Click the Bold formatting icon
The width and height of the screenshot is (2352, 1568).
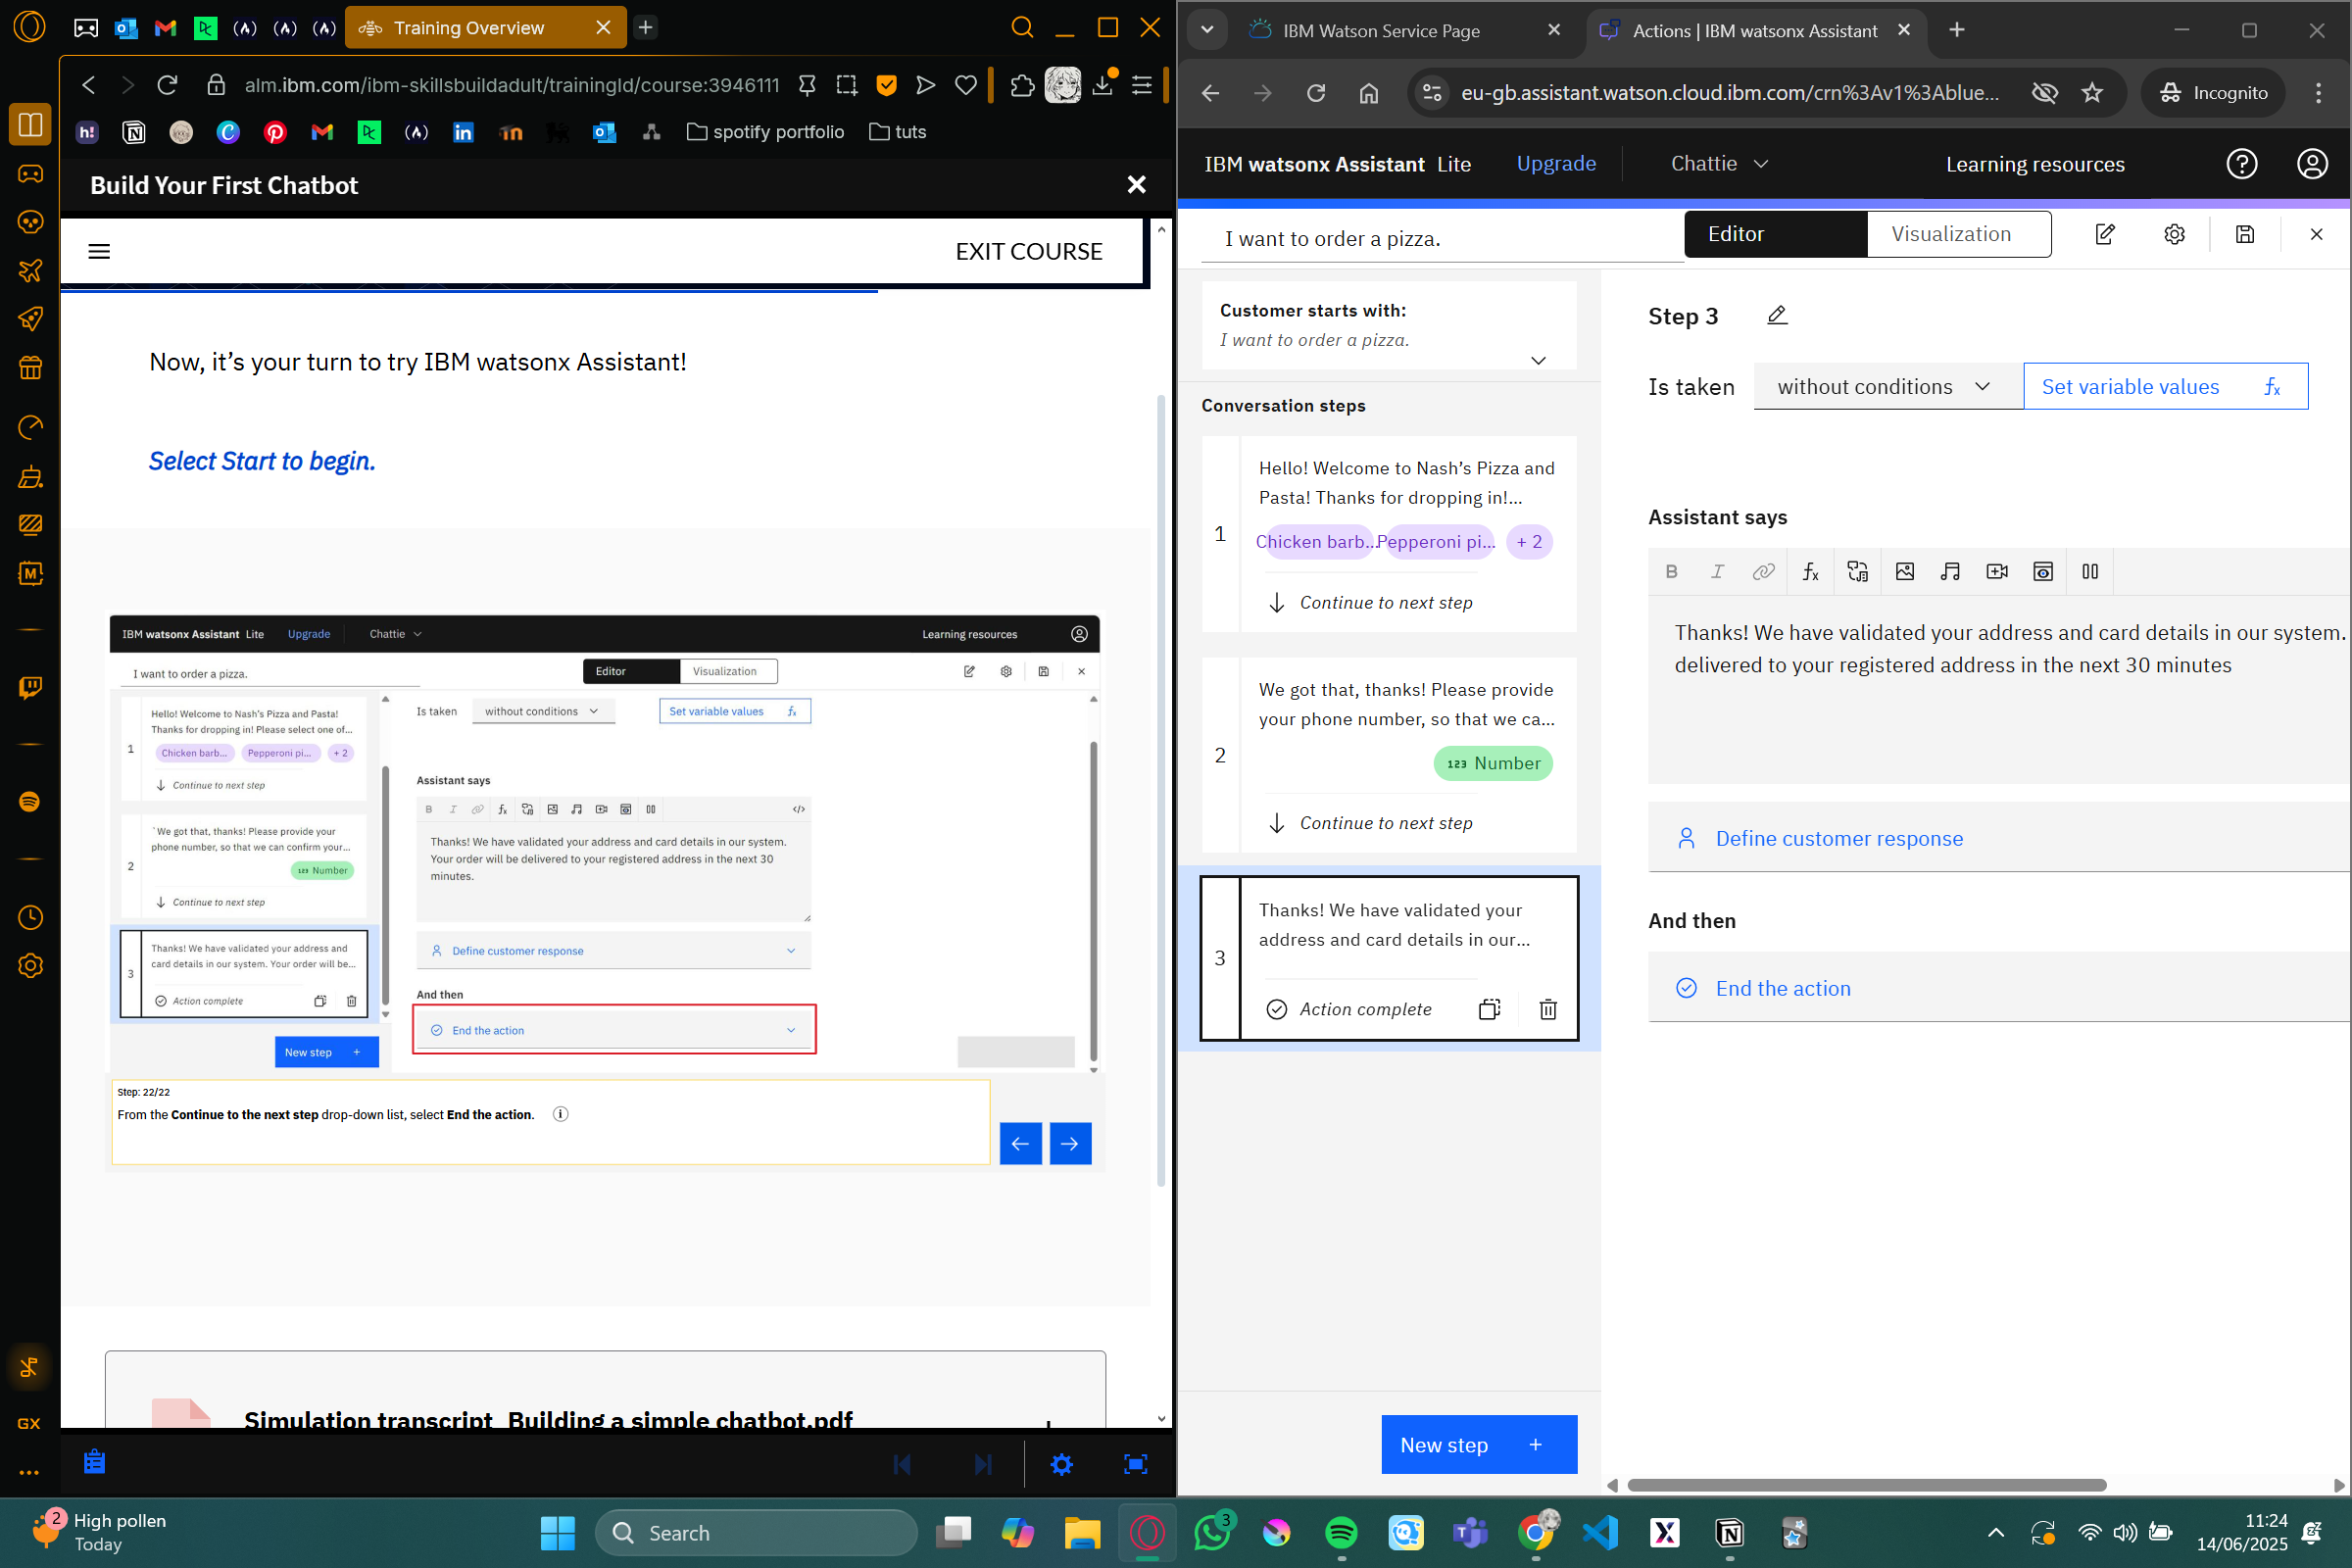click(x=1671, y=571)
